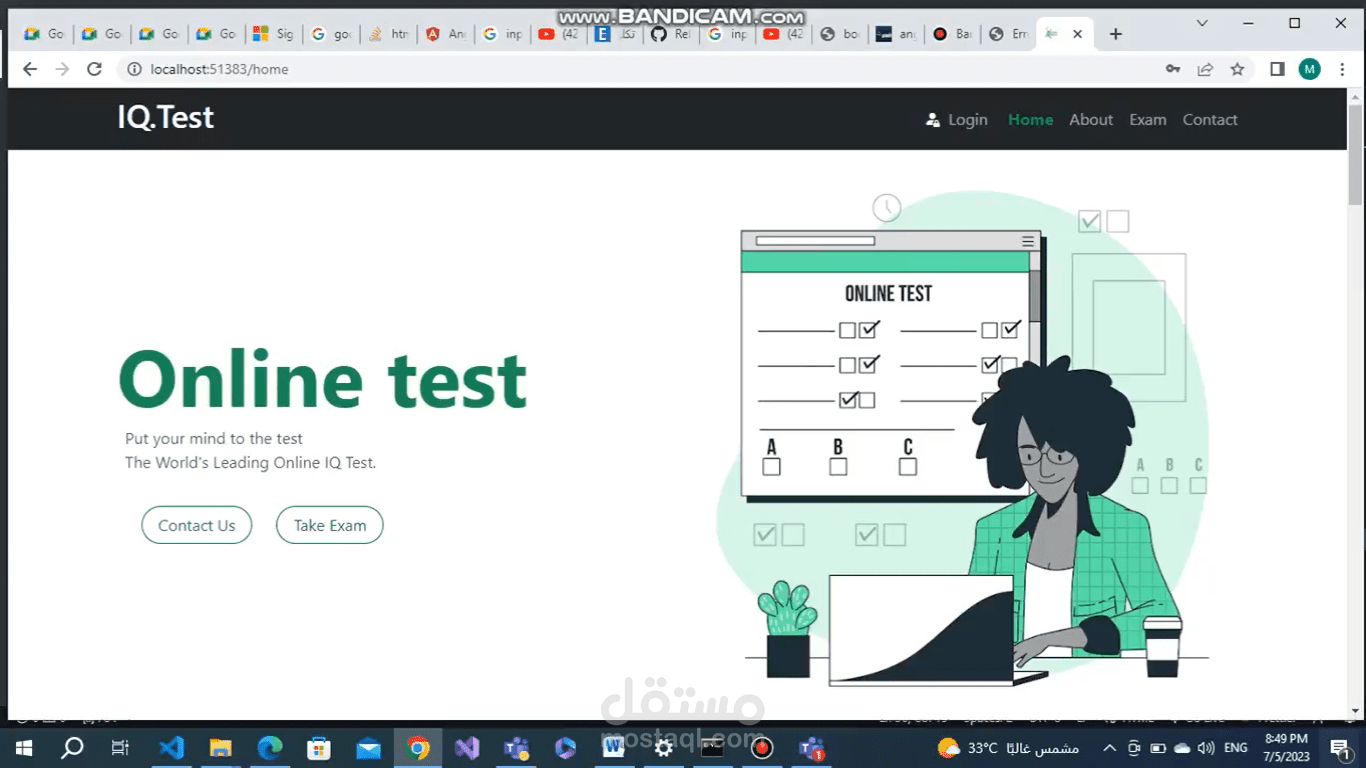The height and width of the screenshot is (768, 1366).
Task: View site information icon in address bar
Action: pos(134,69)
